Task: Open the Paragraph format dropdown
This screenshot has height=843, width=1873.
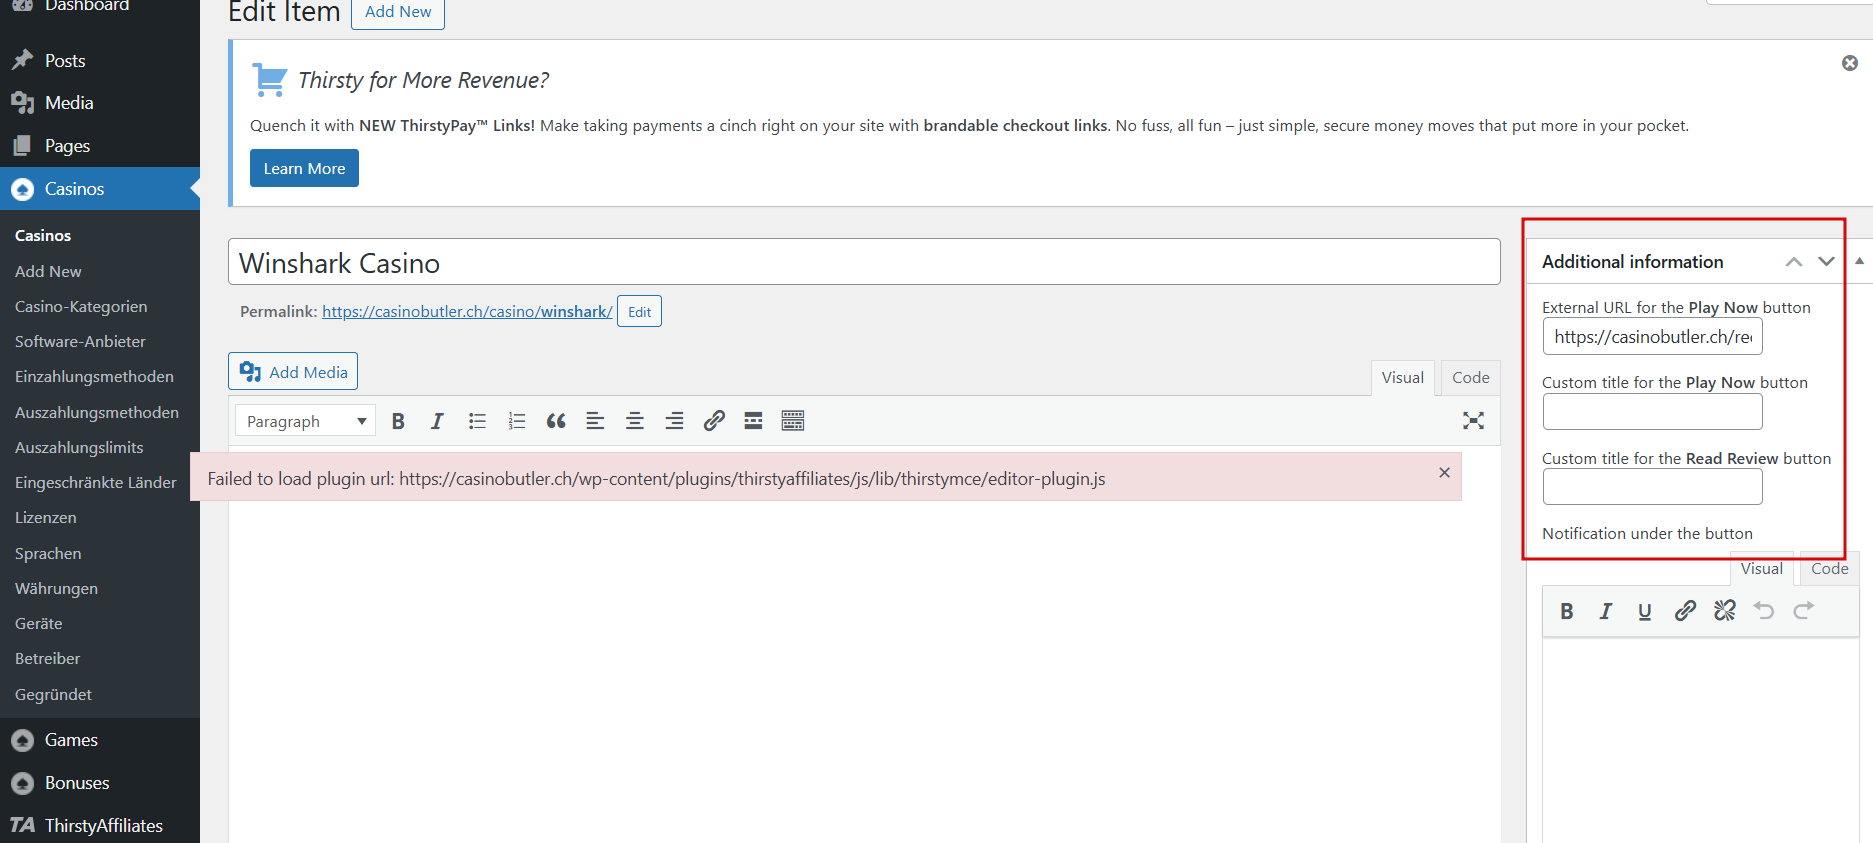Action: 305,421
